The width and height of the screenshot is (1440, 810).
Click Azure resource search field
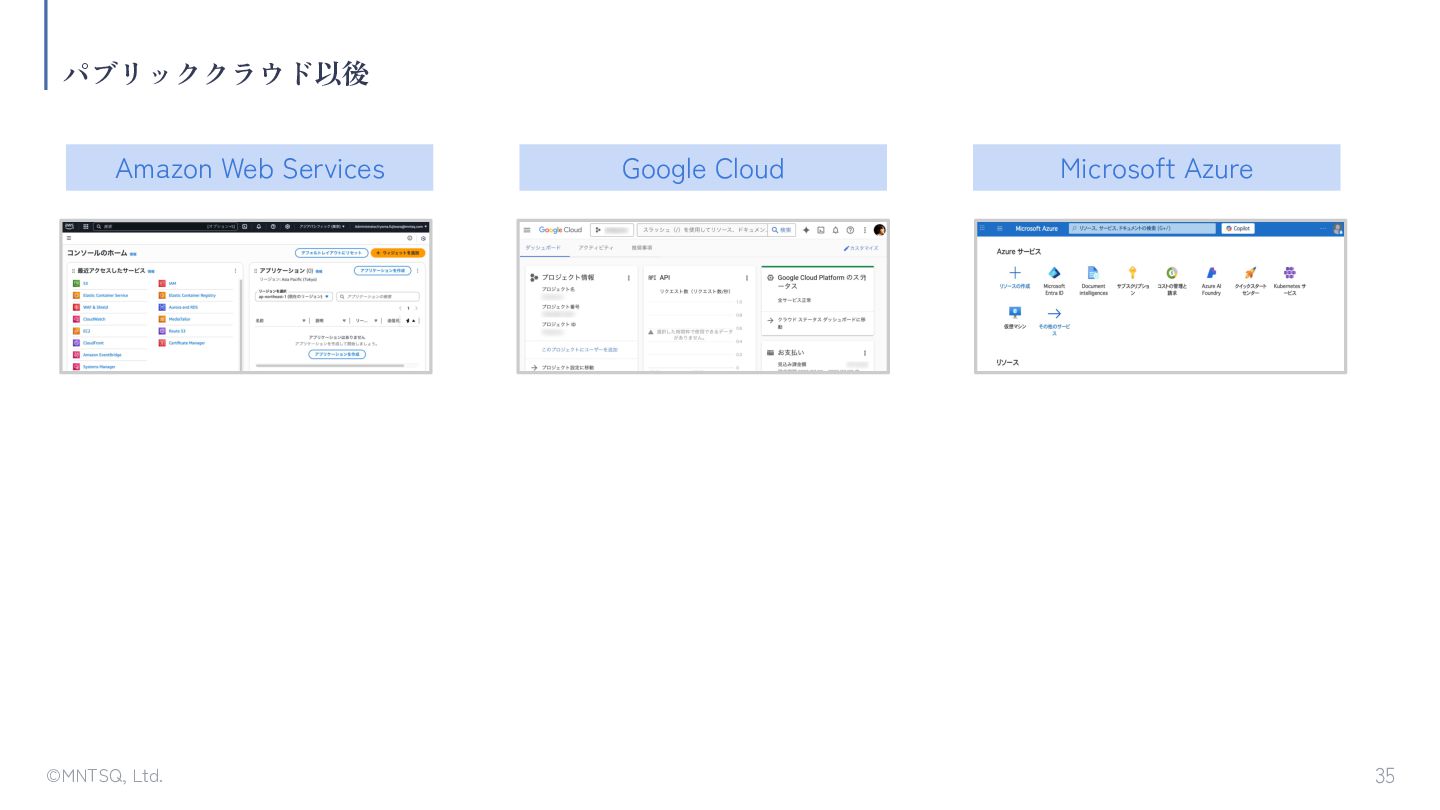1142,229
